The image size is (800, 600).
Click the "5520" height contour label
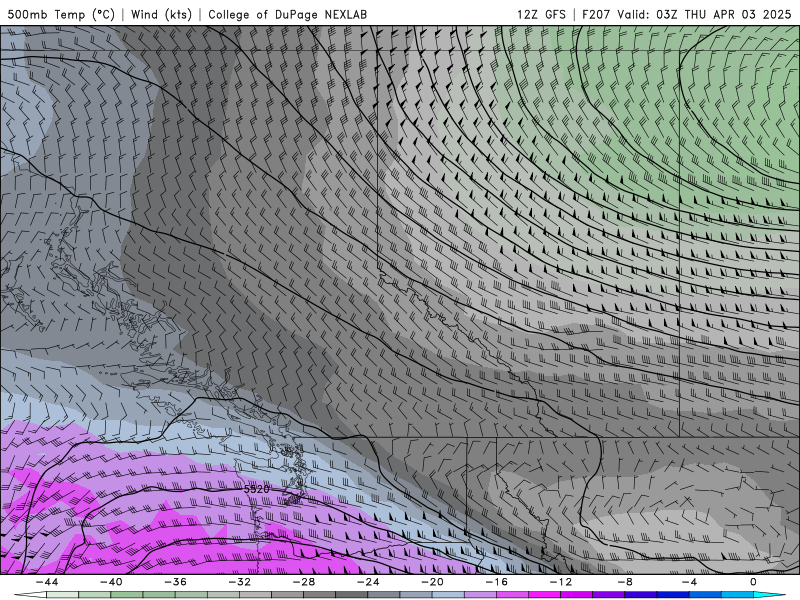tap(256, 489)
